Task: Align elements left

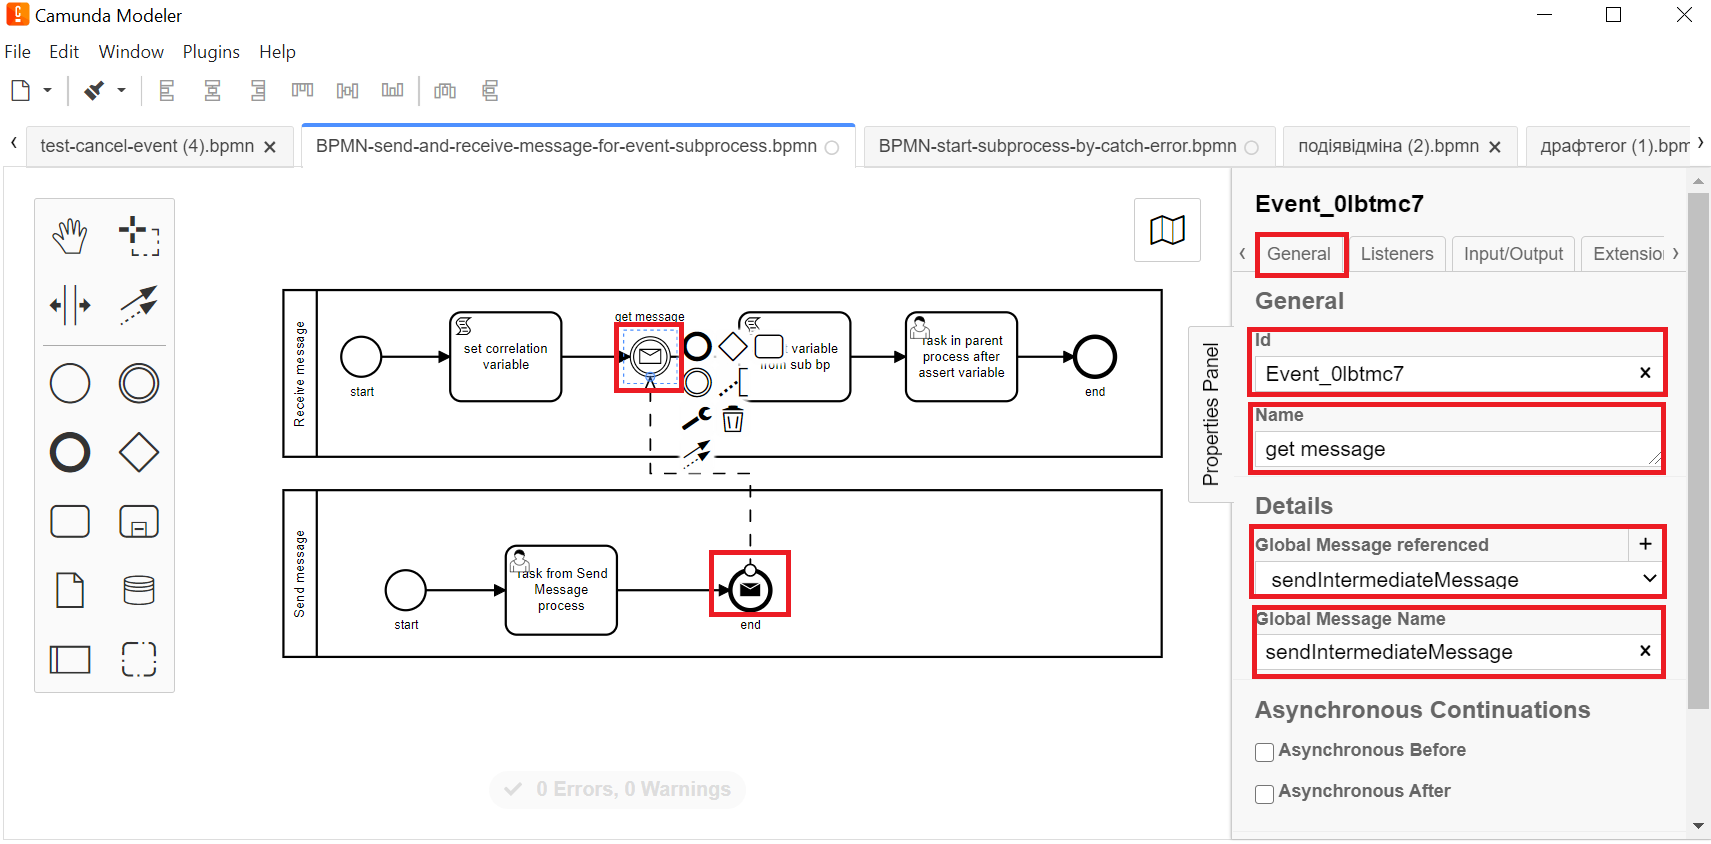Action: click(167, 91)
